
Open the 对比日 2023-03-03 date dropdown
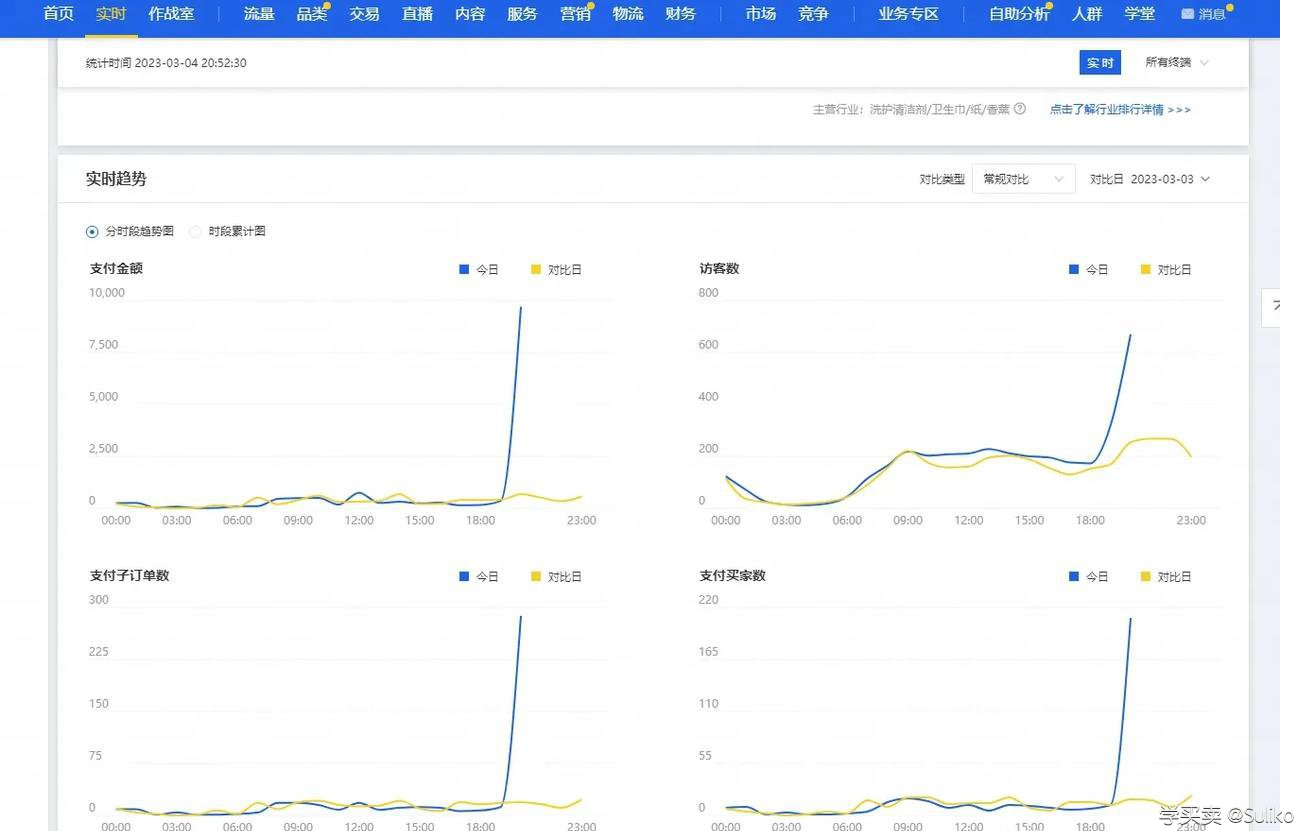[x=1150, y=179]
